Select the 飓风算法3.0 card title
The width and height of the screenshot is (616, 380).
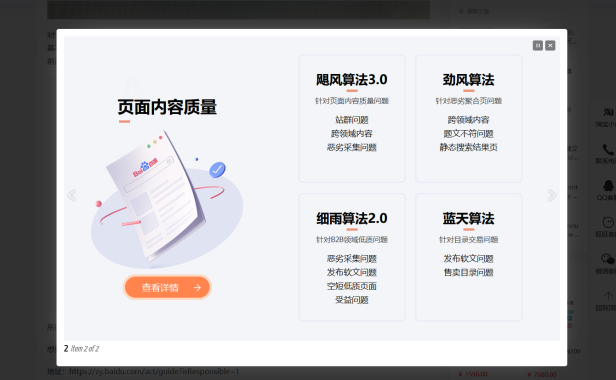coord(352,80)
